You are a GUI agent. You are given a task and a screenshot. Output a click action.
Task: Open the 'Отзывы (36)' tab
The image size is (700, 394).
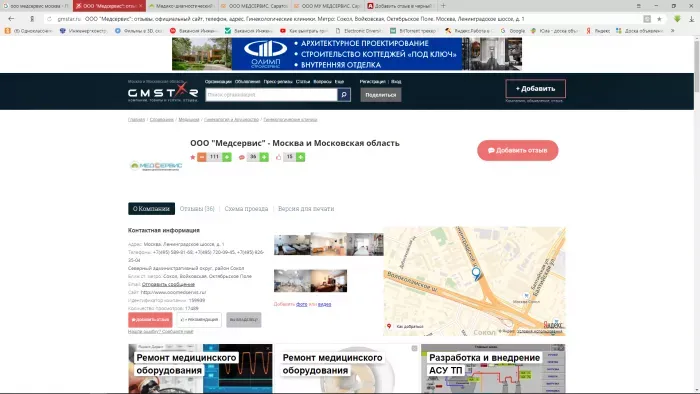[197, 209]
